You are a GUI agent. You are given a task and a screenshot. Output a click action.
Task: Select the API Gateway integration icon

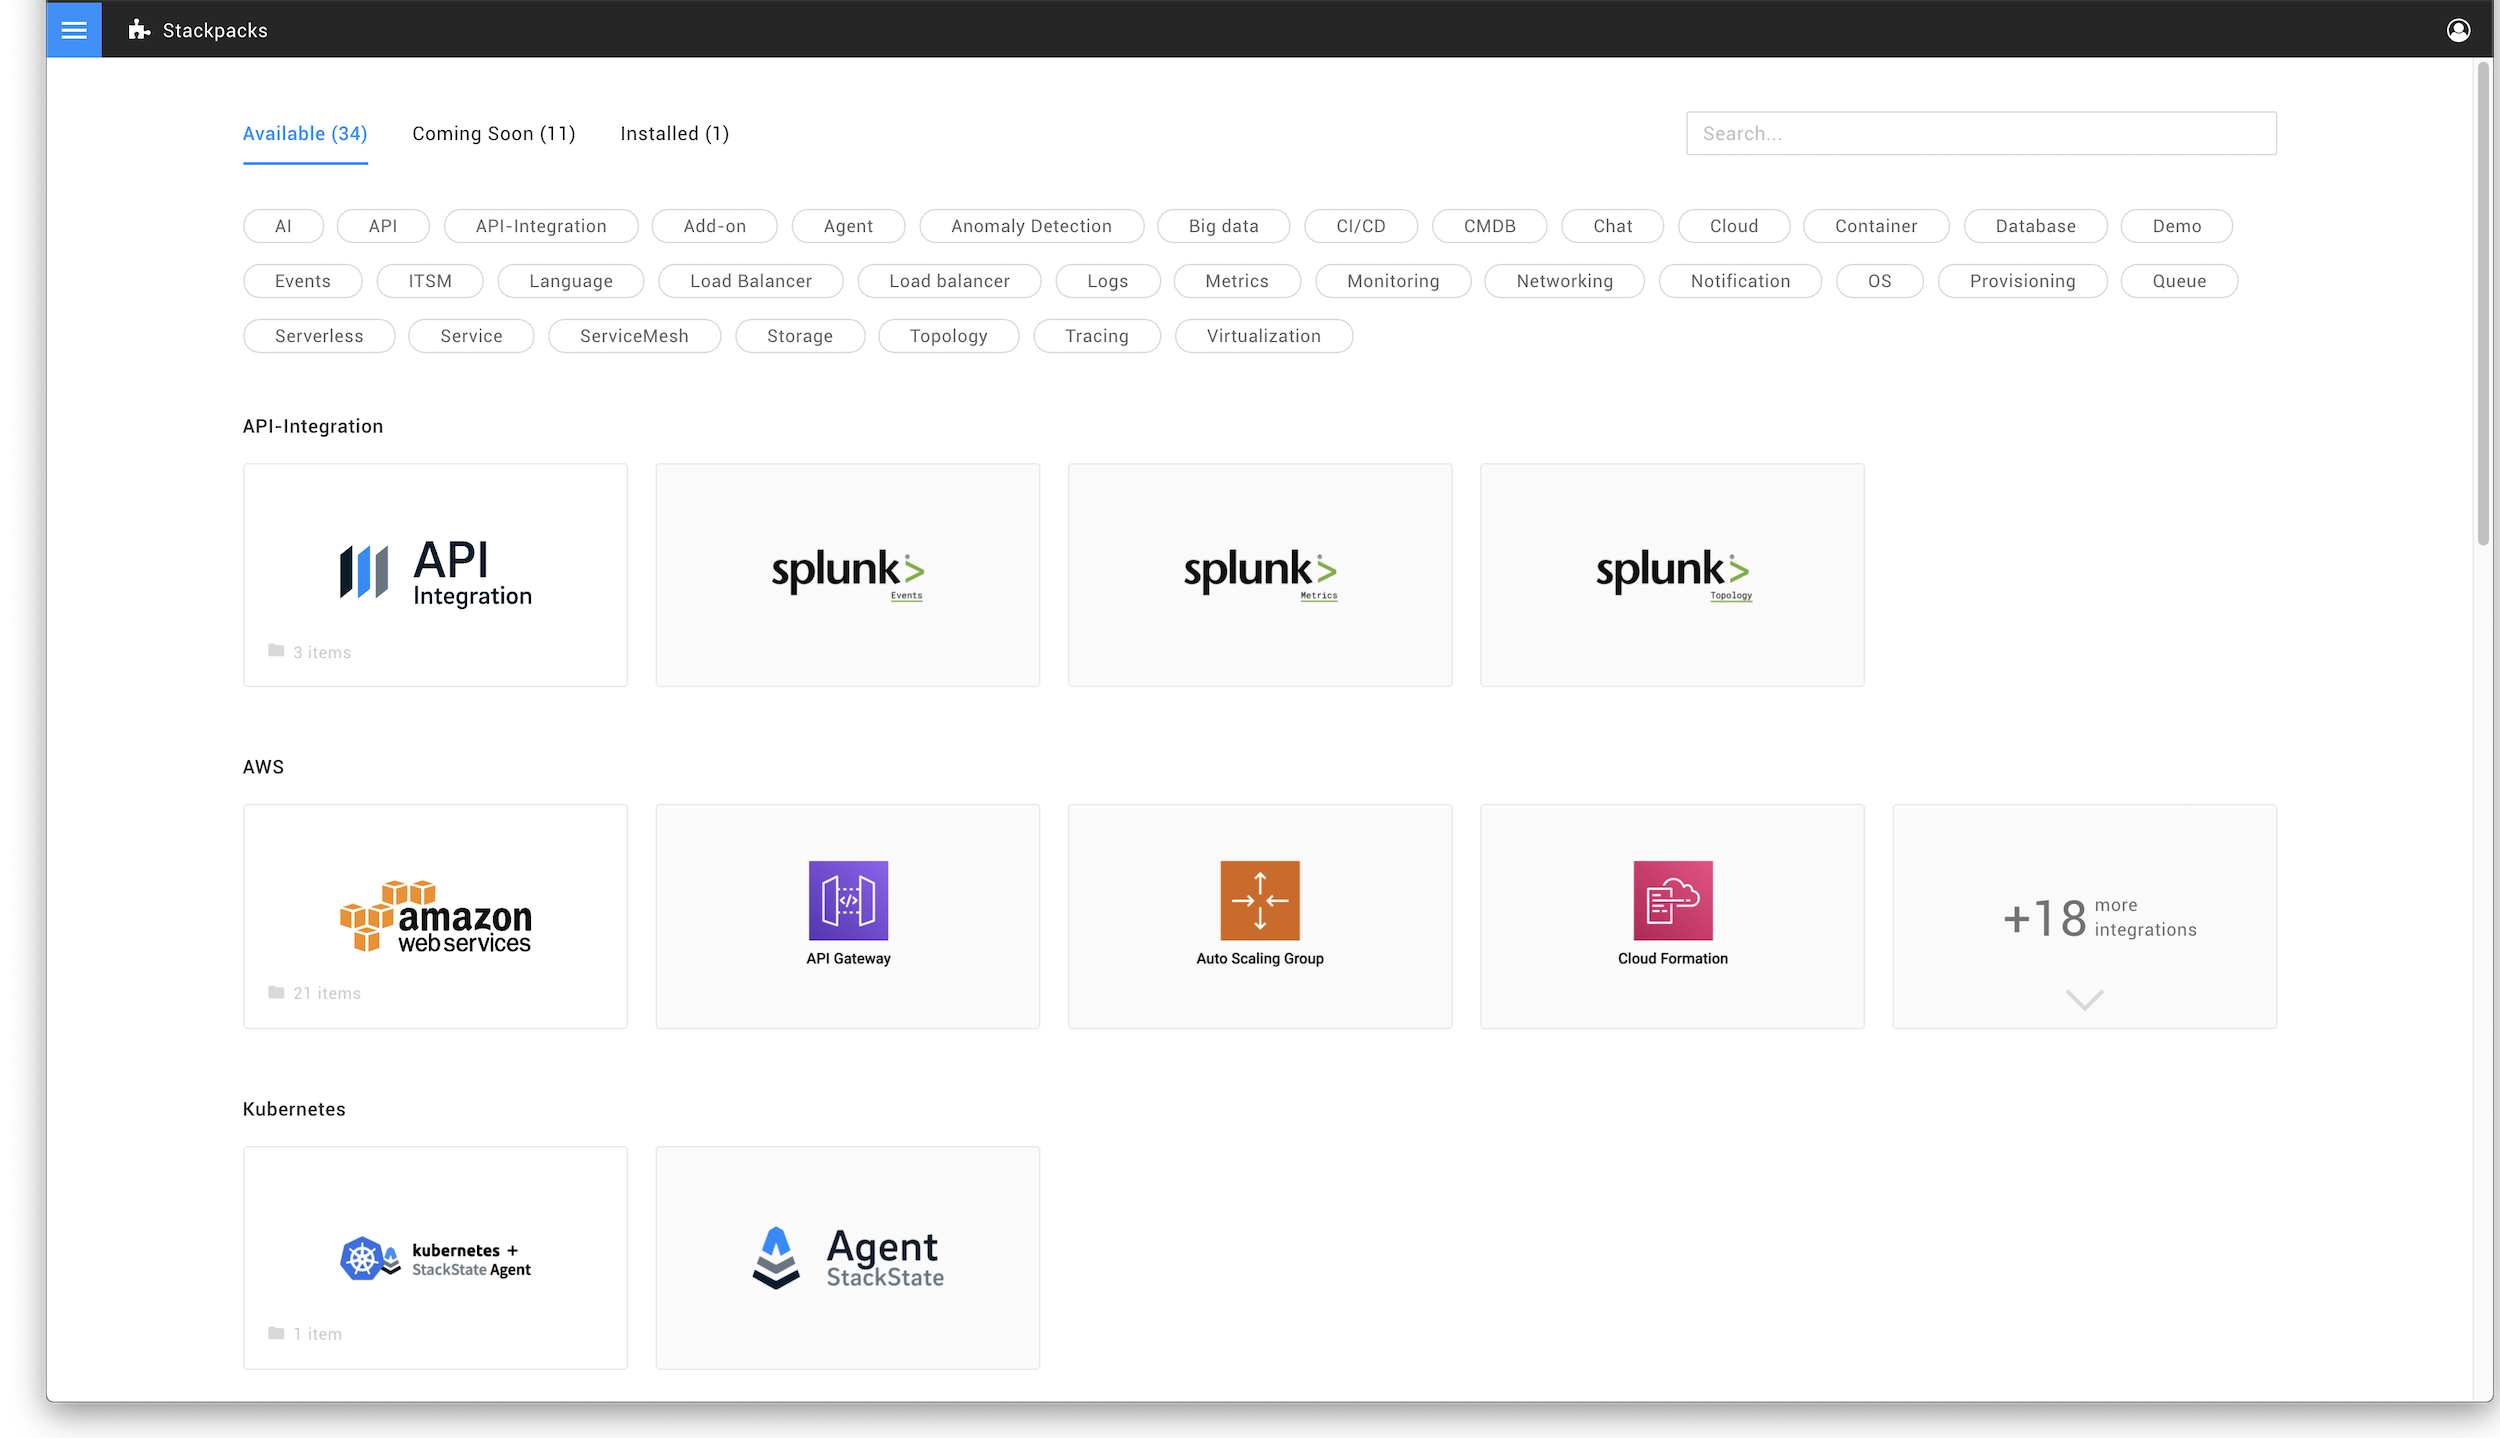point(848,900)
